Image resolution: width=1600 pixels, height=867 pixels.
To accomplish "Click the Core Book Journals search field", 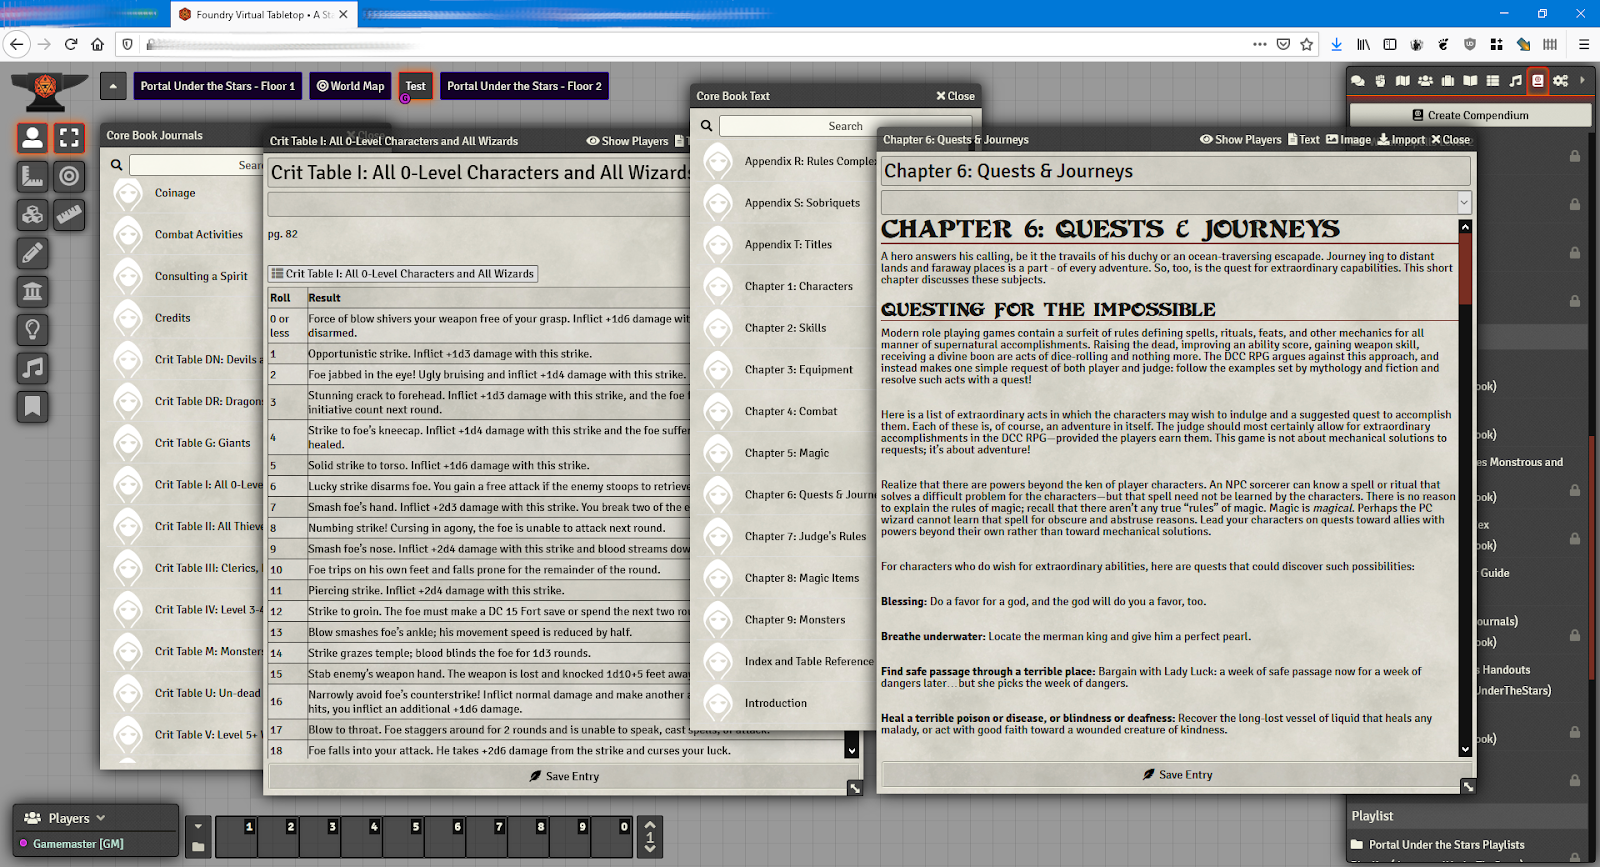I will (196, 165).
